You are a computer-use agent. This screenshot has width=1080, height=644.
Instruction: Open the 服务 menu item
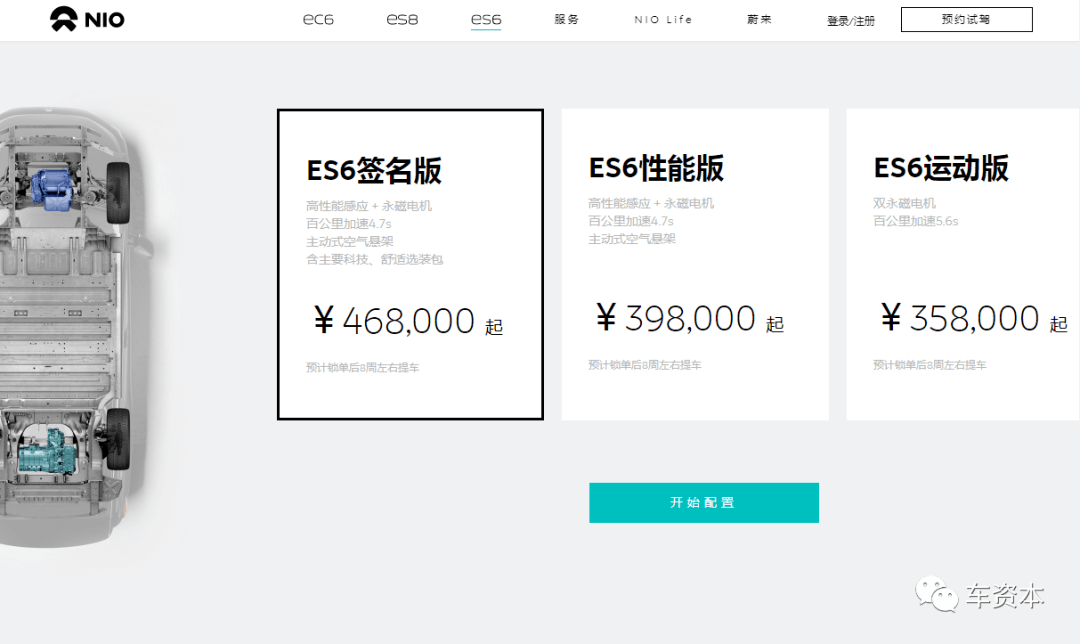(x=567, y=19)
